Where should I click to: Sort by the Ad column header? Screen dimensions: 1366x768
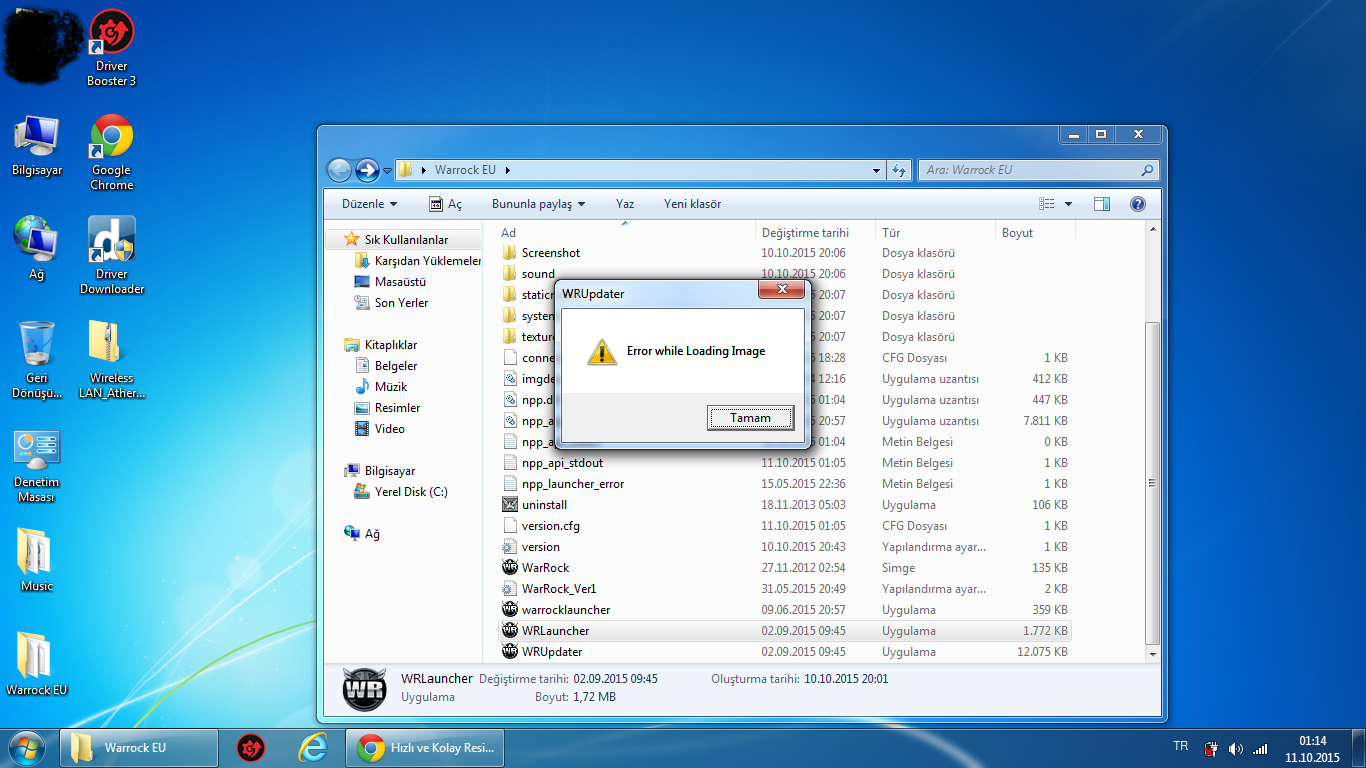[x=625, y=232]
